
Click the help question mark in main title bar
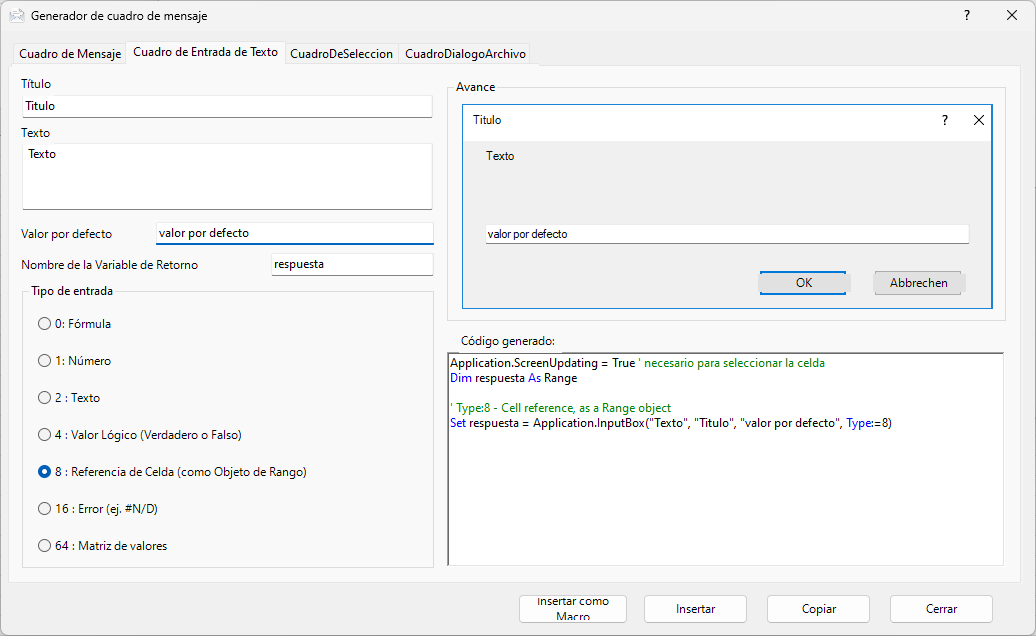coord(967,15)
